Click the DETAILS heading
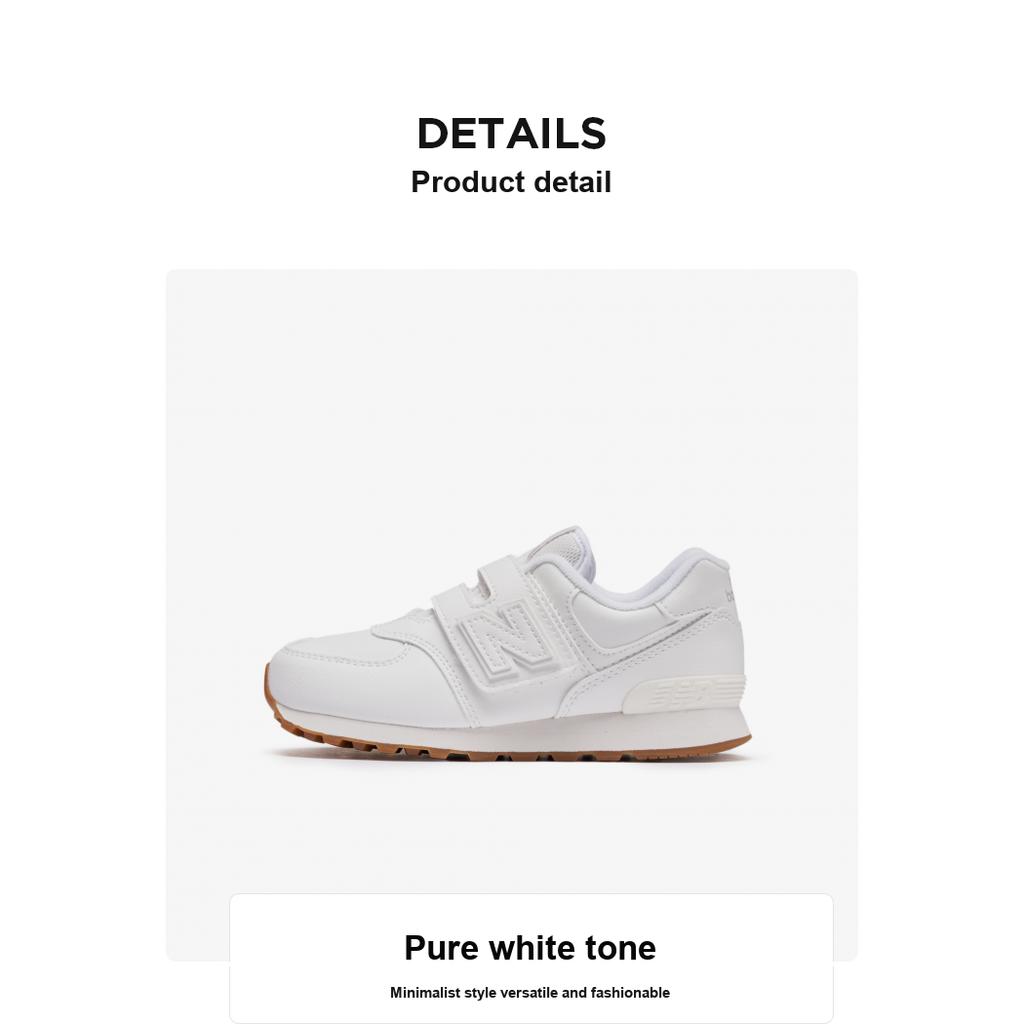The height and width of the screenshot is (1024, 1024). pyautogui.click(x=511, y=133)
